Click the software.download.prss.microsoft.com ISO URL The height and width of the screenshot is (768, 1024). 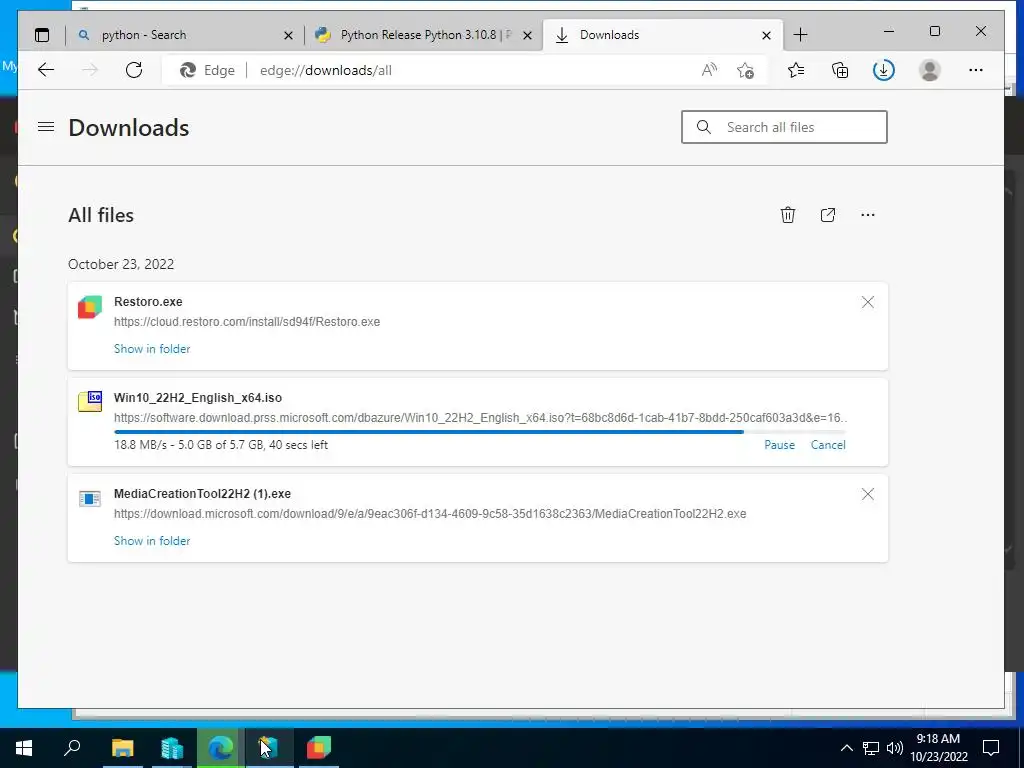tap(480, 418)
